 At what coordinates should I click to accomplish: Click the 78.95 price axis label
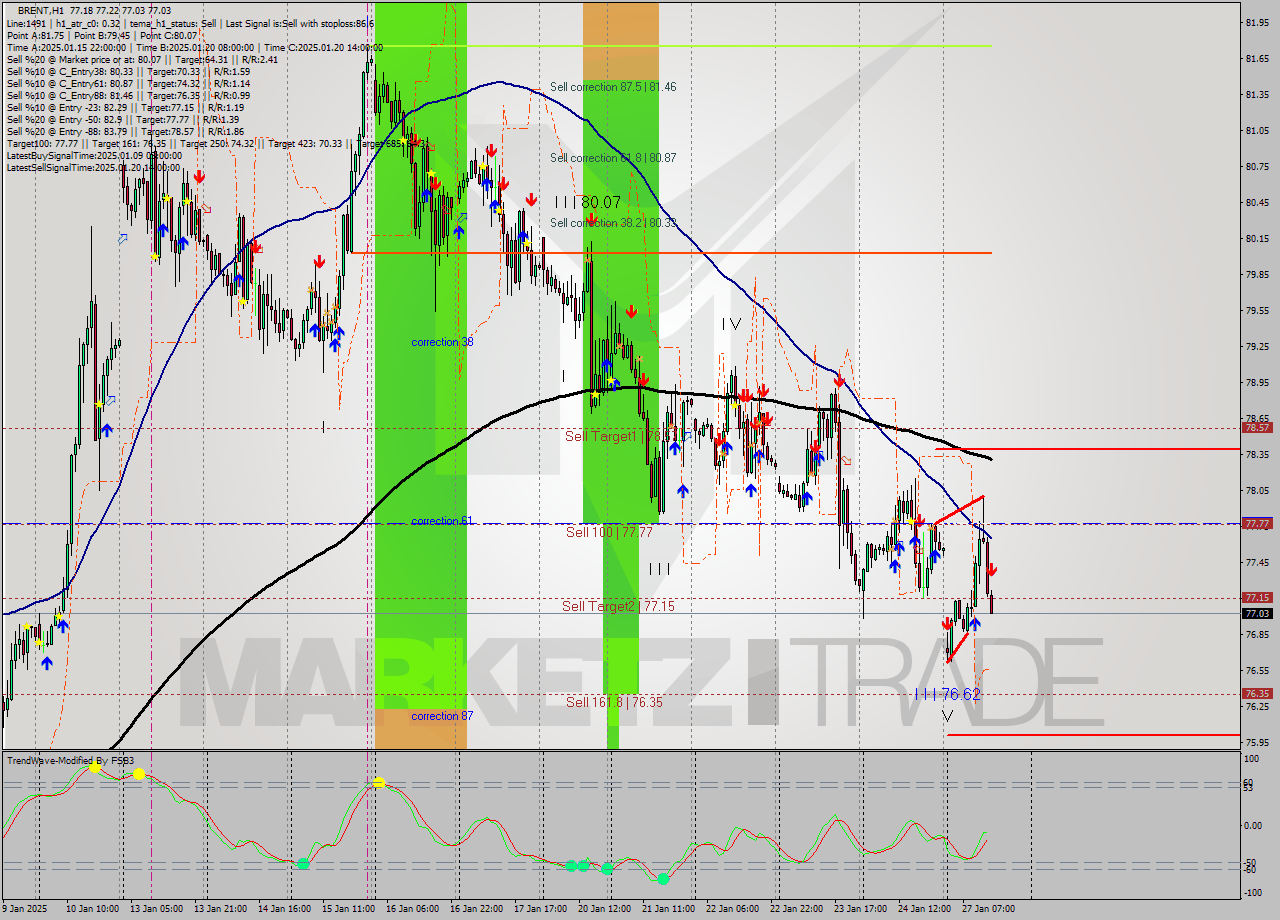tap(1257, 382)
